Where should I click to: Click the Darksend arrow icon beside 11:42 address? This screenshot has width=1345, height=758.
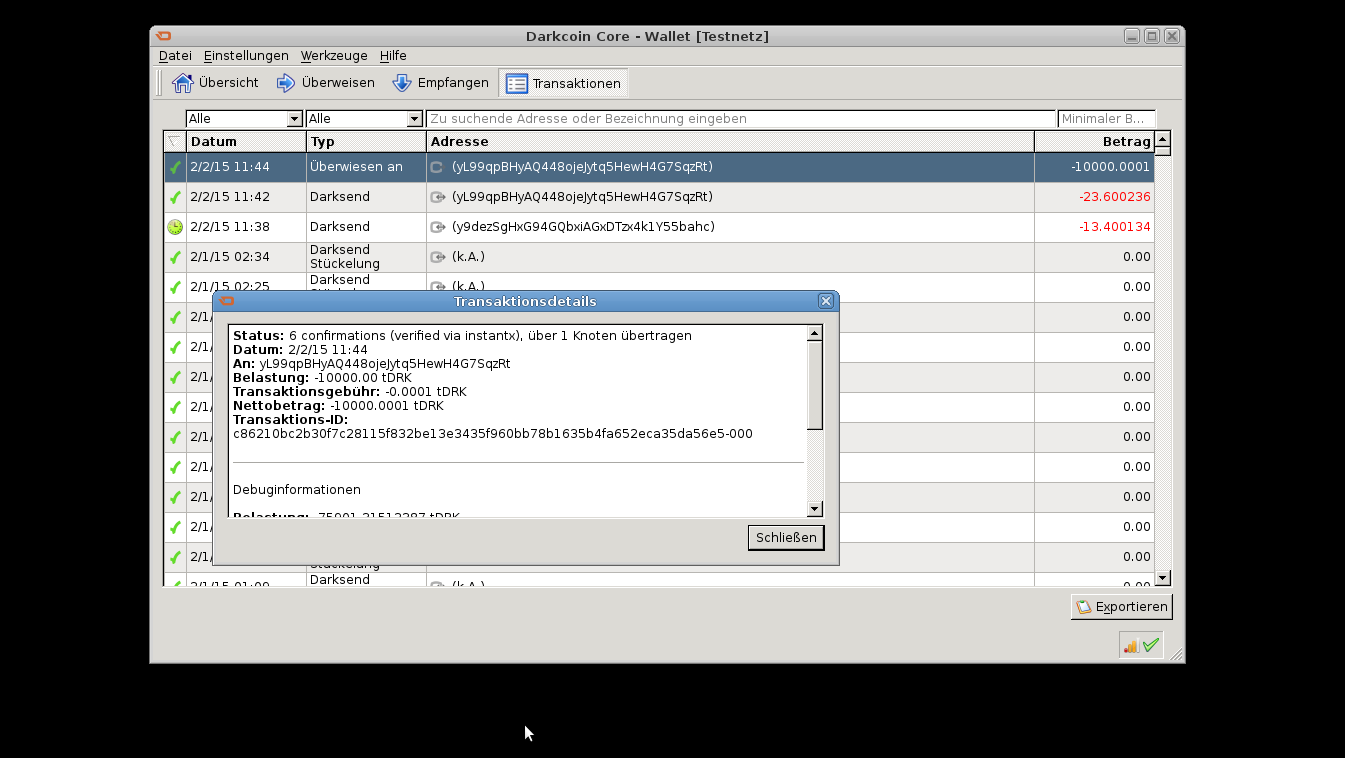[437, 197]
